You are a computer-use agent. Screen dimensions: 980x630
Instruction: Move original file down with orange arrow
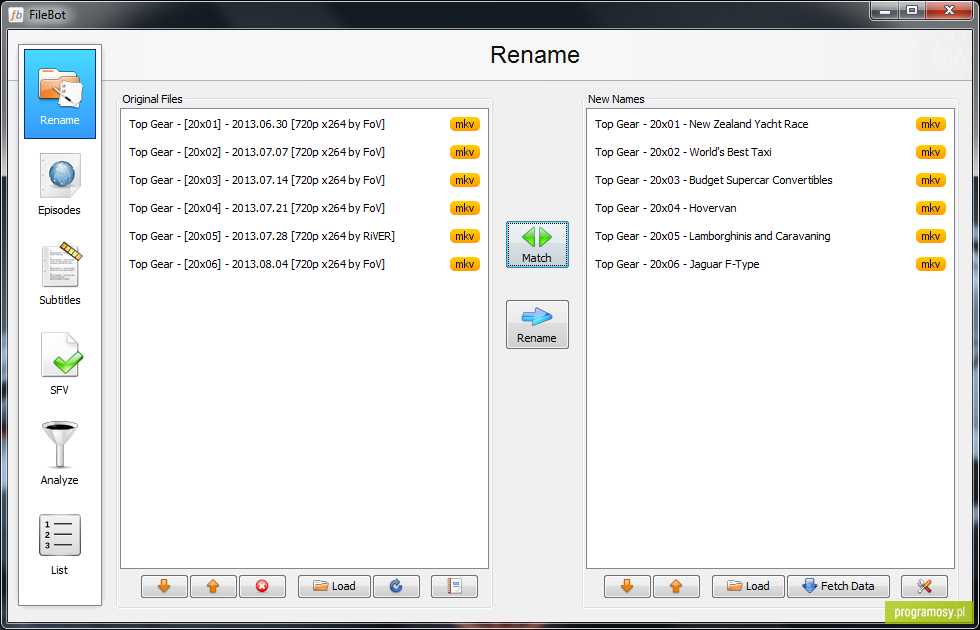164,586
